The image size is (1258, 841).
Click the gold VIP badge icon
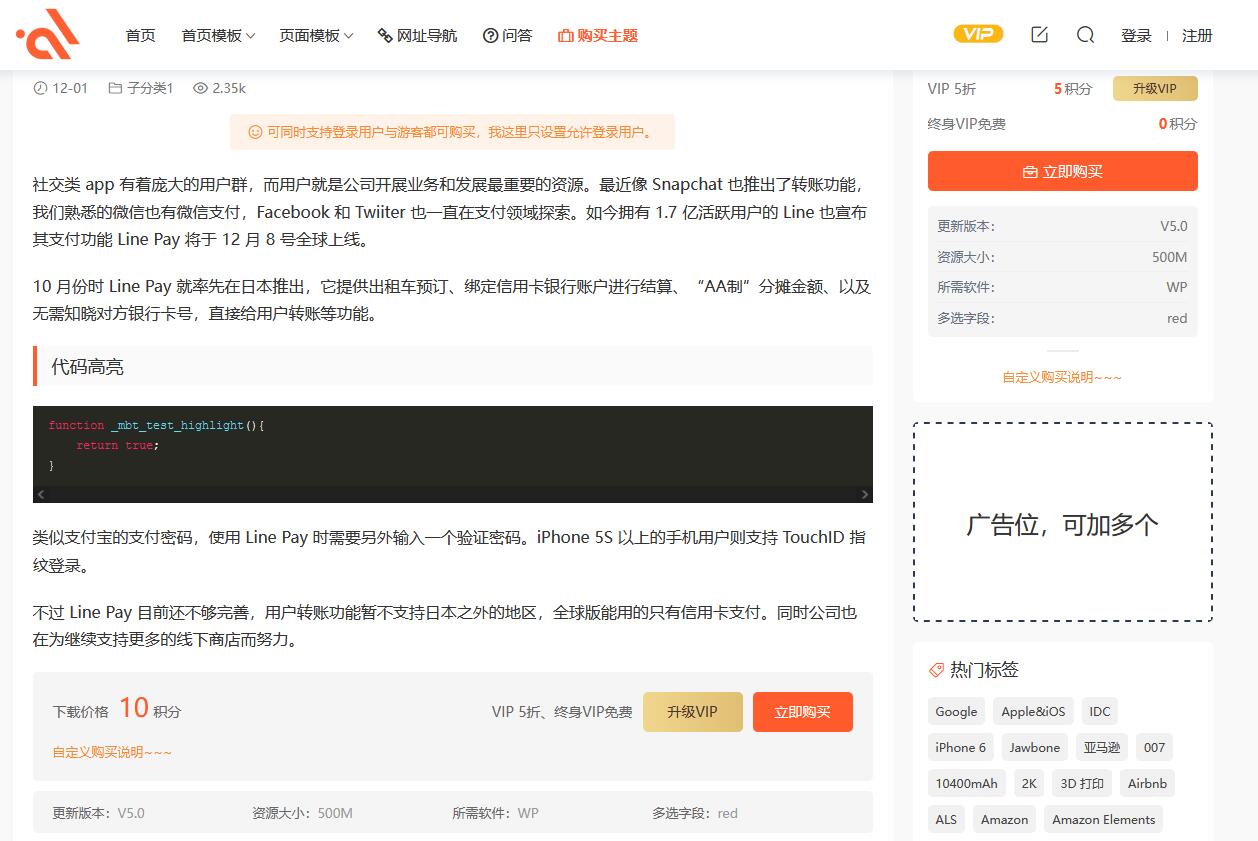977,34
